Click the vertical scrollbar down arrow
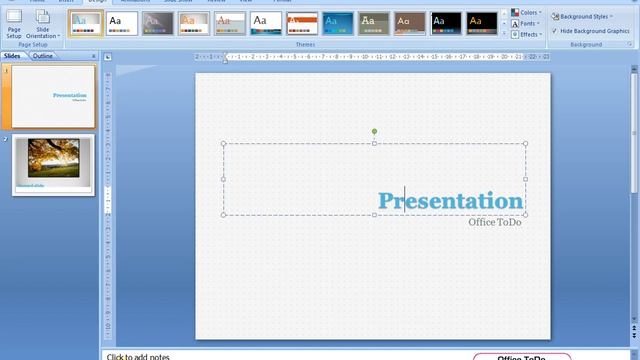This screenshot has height=360, width=640. (634, 319)
